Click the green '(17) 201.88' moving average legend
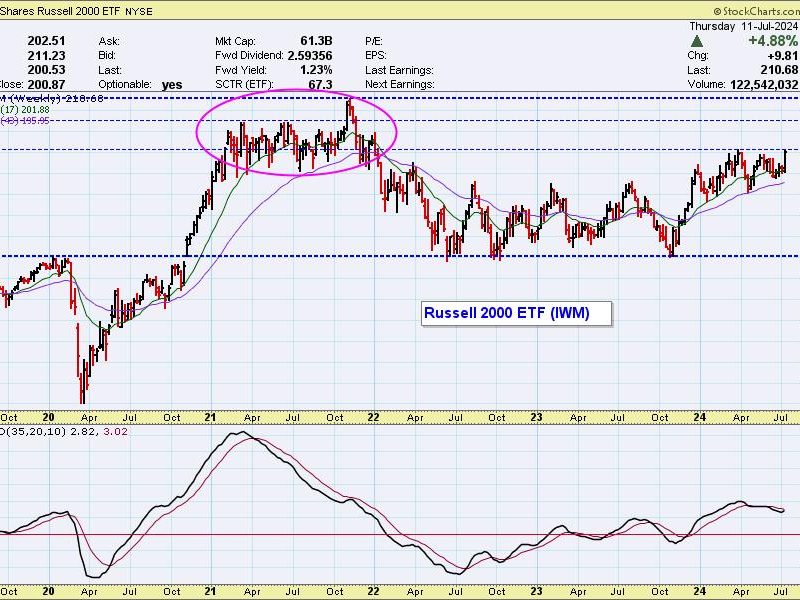Image resolution: width=800 pixels, height=600 pixels. 25,110
